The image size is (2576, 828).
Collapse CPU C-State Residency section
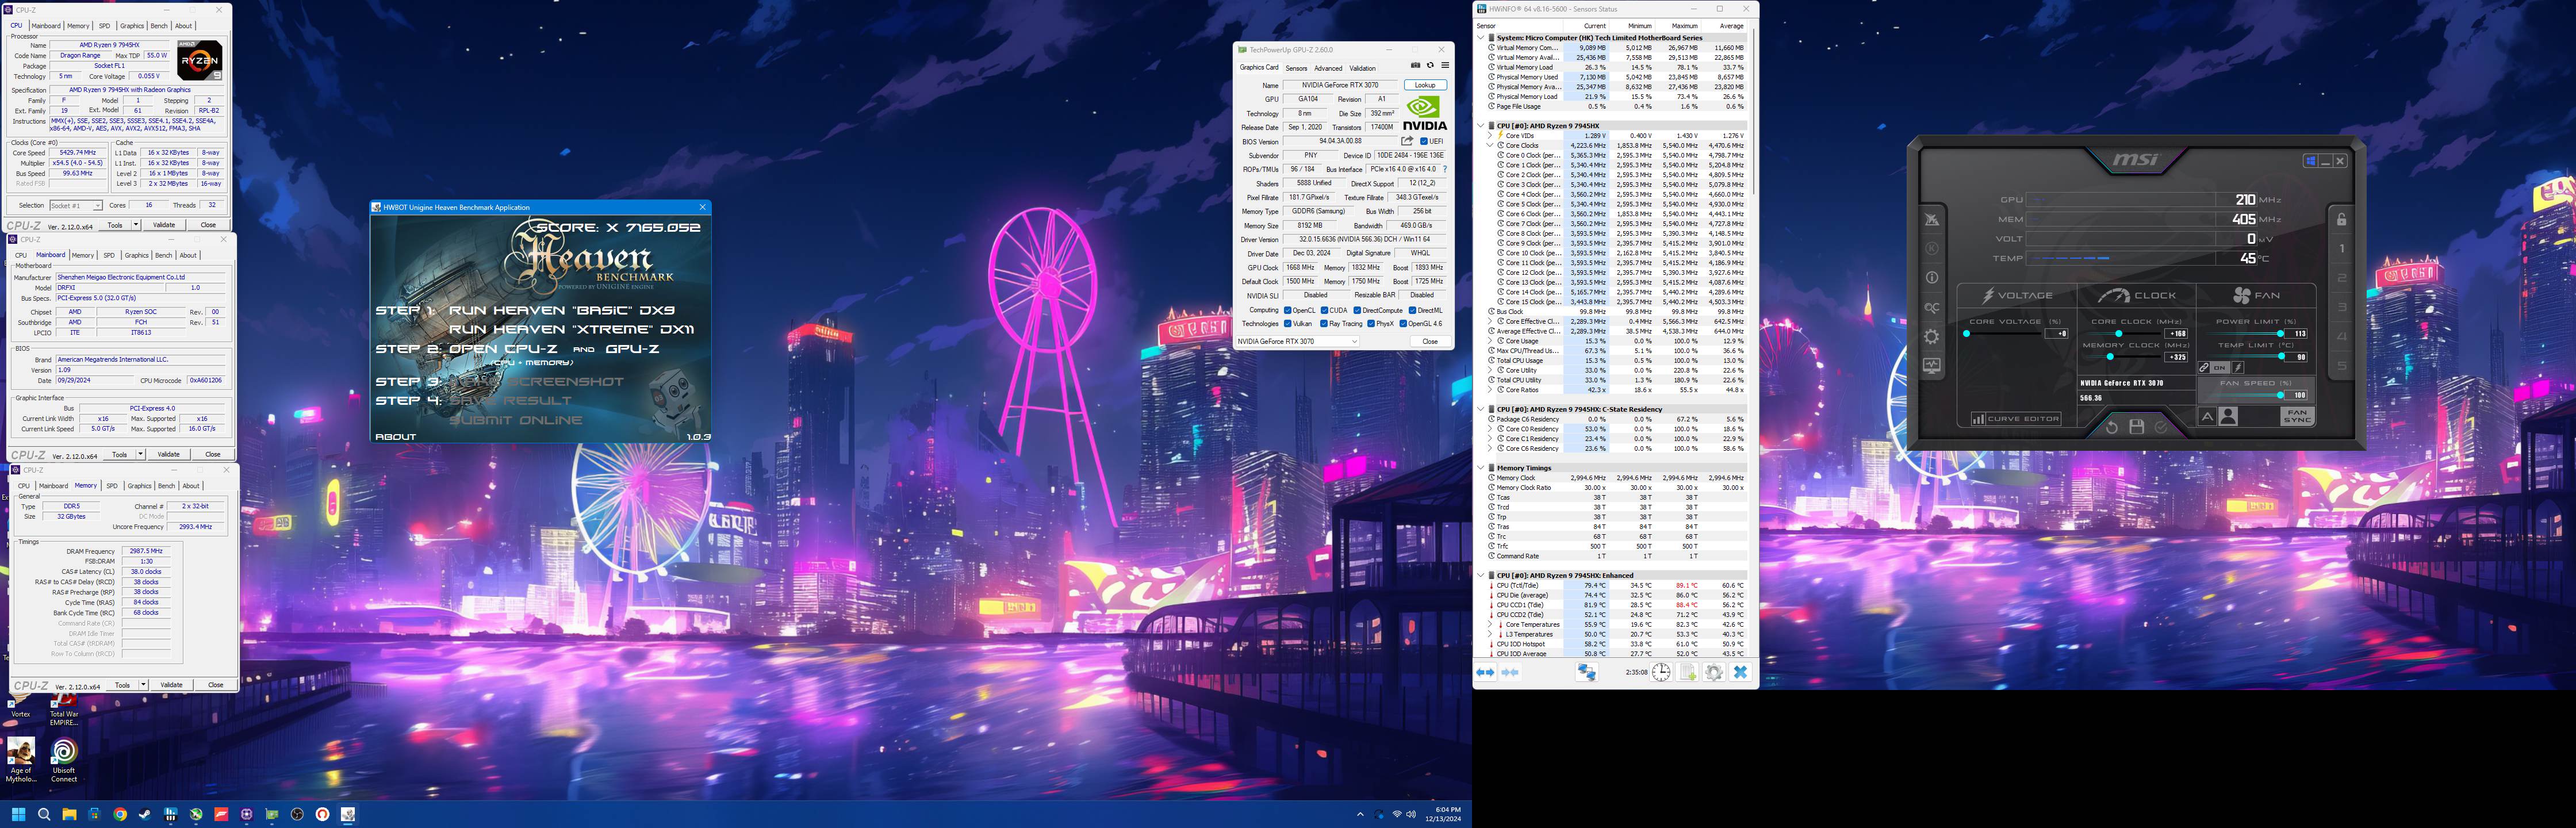[x=1481, y=409]
